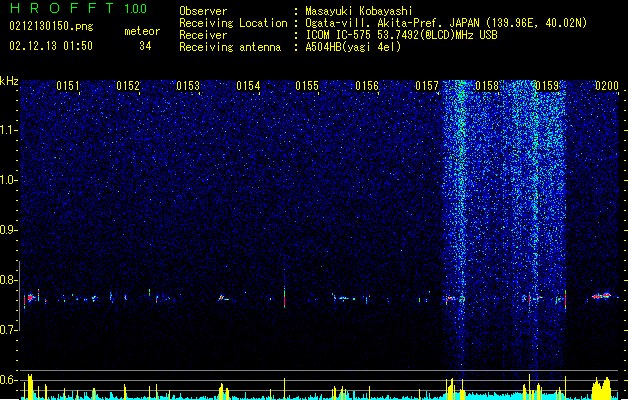Click the bright meteor echo near 0200
This screenshot has width=629, height=400.
(x=601, y=296)
